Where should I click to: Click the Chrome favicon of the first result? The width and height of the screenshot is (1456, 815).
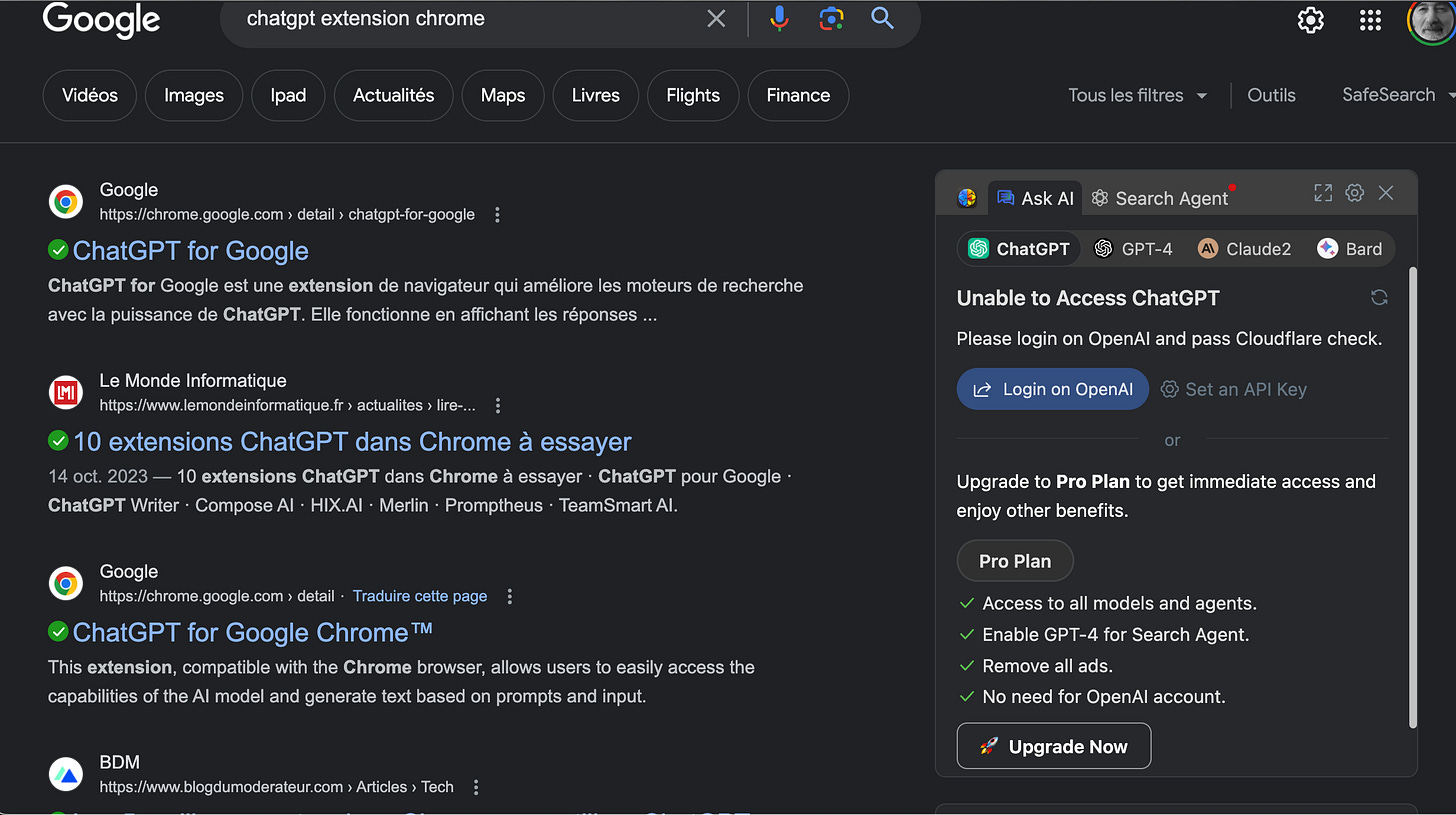pyautogui.click(x=66, y=202)
